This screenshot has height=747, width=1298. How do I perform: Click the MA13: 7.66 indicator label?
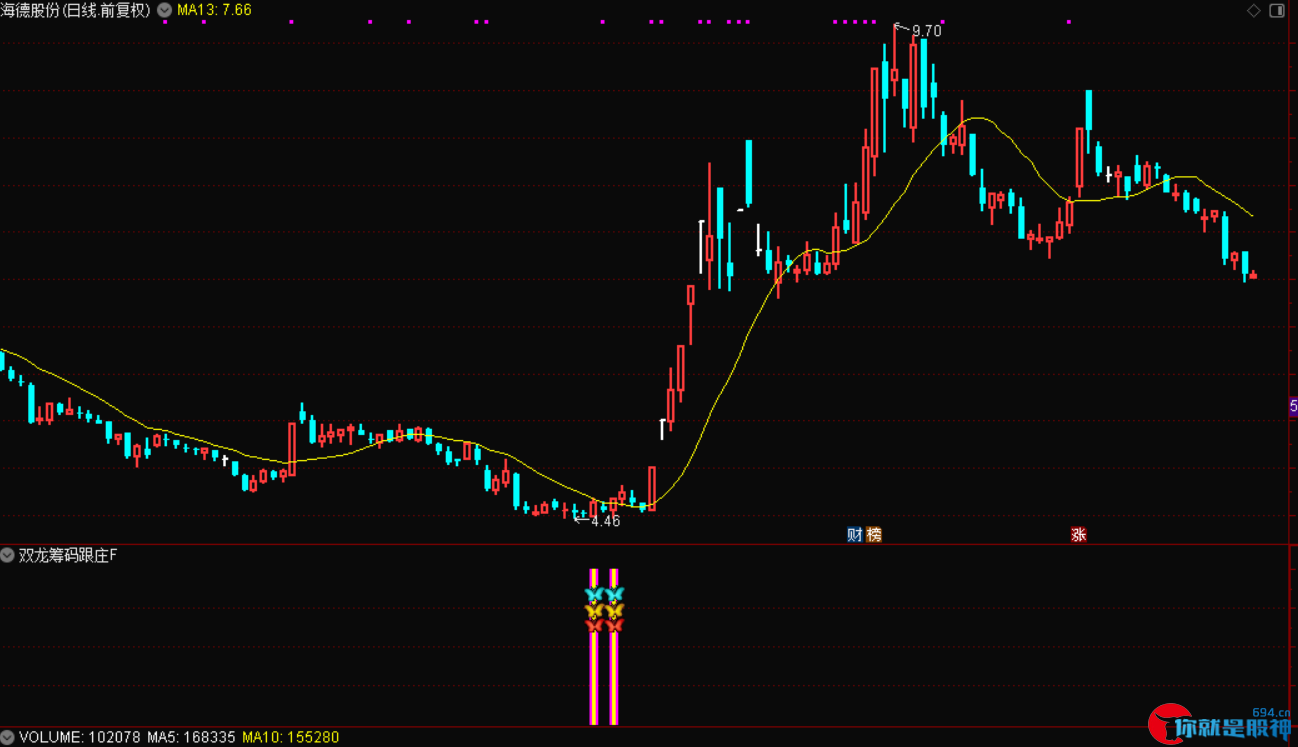(x=214, y=10)
